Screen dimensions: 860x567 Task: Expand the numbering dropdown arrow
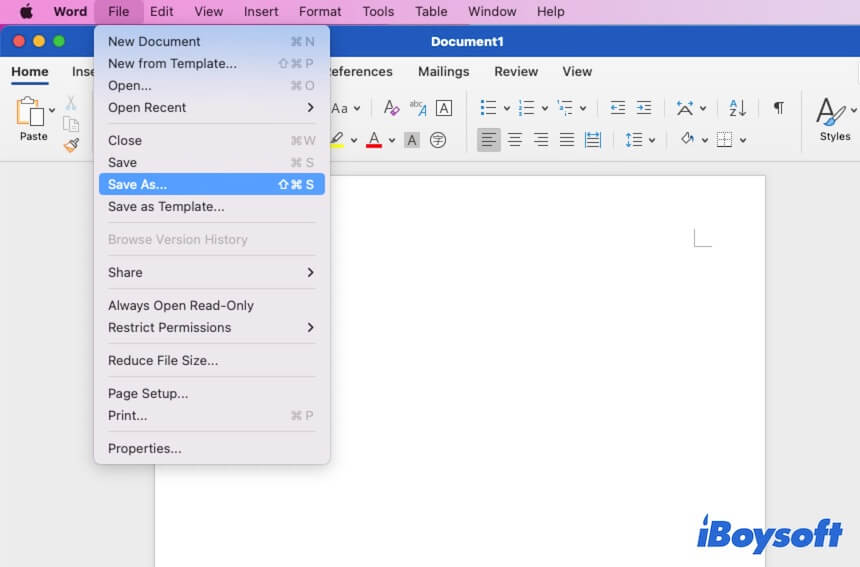(x=545, y=108)
